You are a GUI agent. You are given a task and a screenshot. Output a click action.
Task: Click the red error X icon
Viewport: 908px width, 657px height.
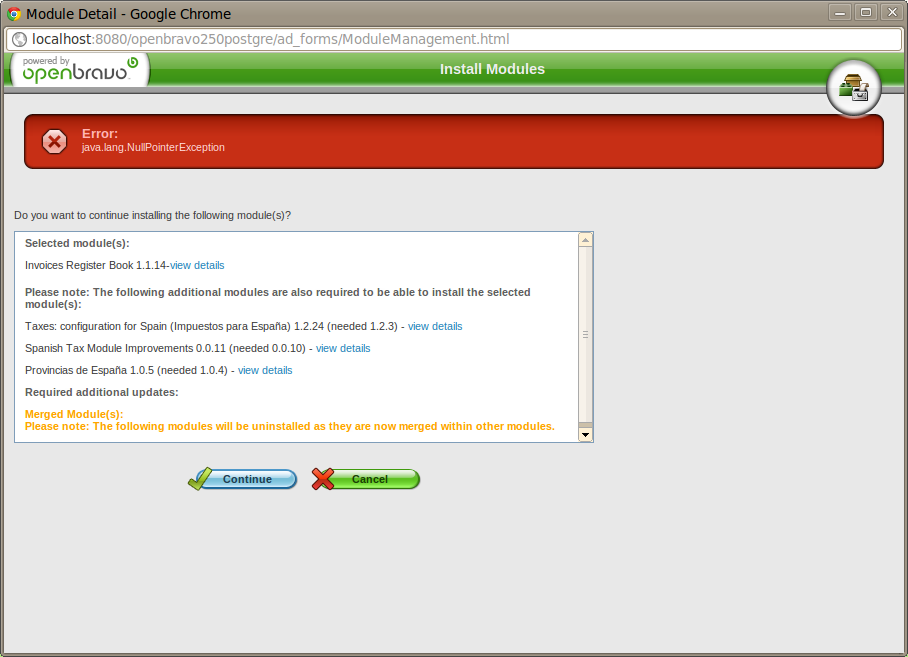pos(54,141)
